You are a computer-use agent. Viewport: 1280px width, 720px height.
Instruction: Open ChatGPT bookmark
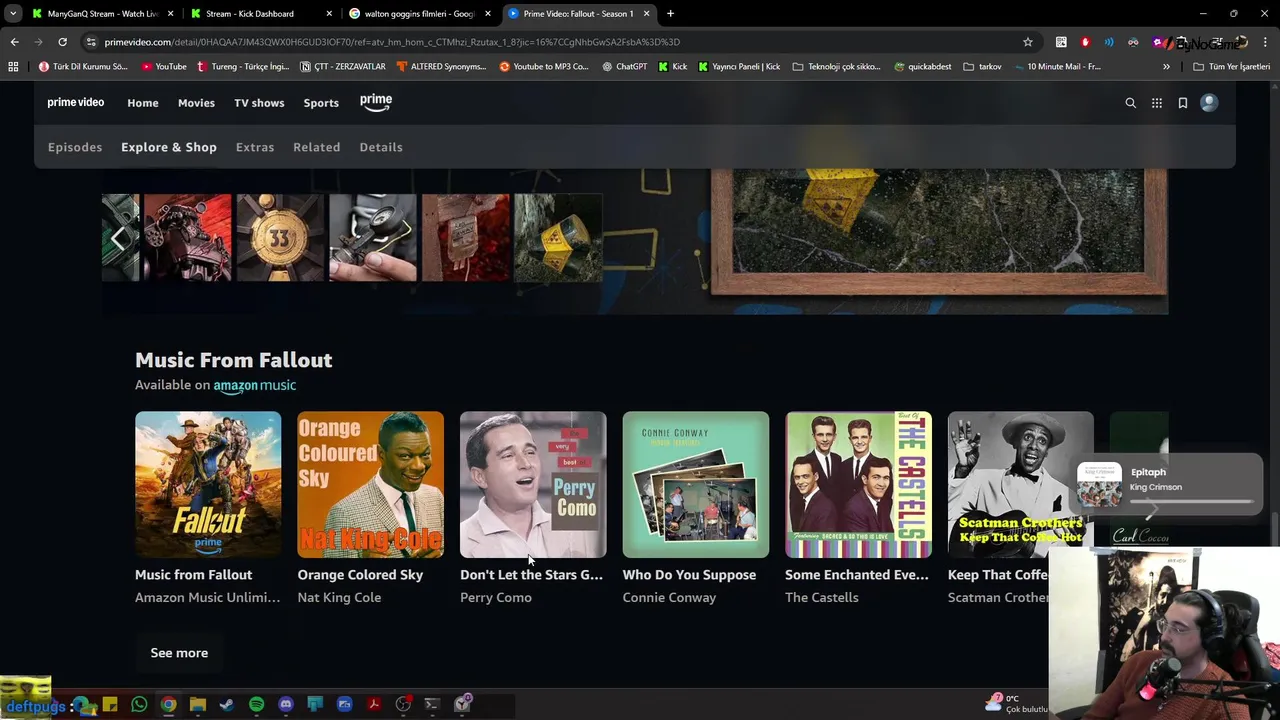tap(624, 66)
